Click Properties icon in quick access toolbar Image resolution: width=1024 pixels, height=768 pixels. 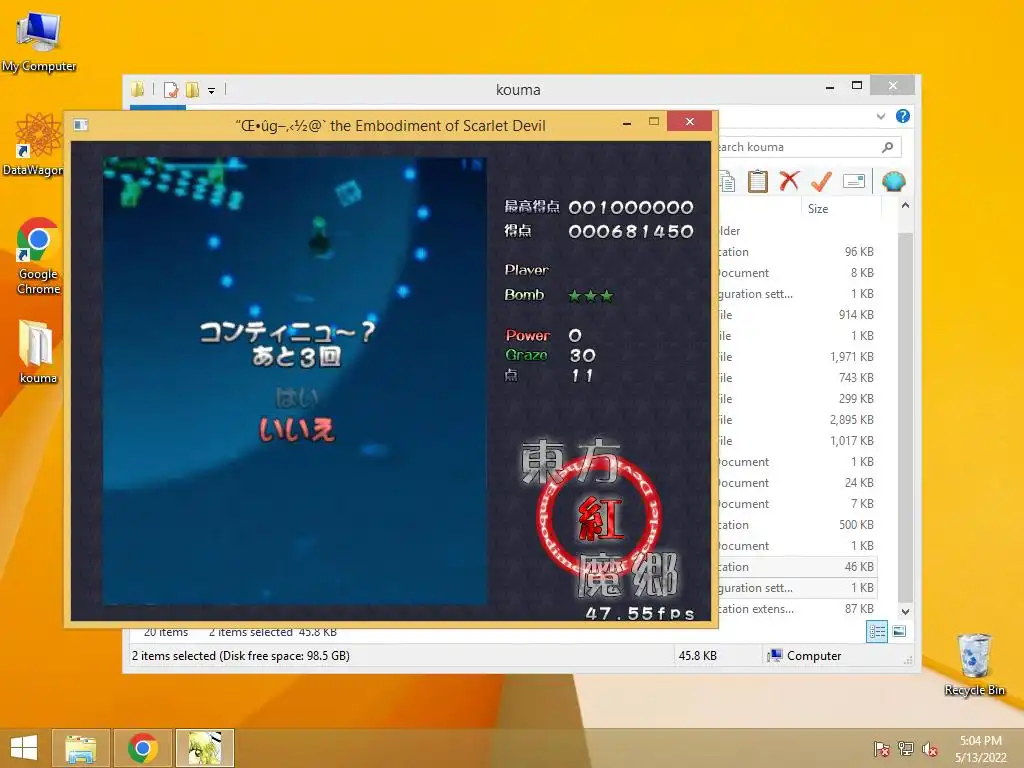tap(171, 89)
